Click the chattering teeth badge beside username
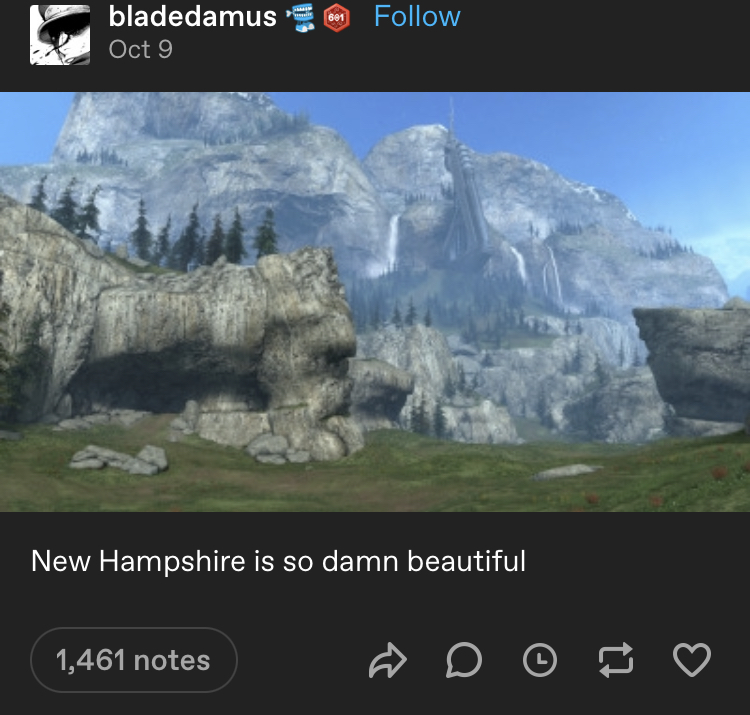The width and height of the screenshot is (750, 715). coord(300,17)
